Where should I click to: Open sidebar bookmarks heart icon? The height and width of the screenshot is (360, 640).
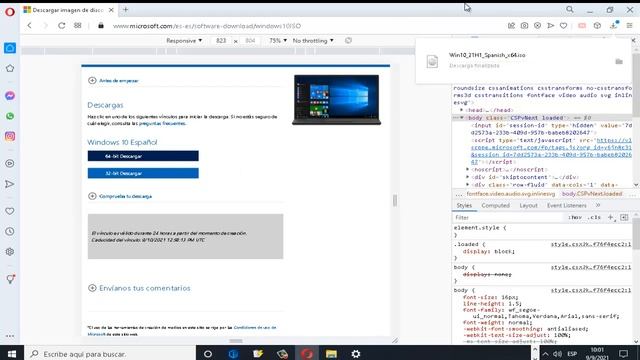[10, 211]
